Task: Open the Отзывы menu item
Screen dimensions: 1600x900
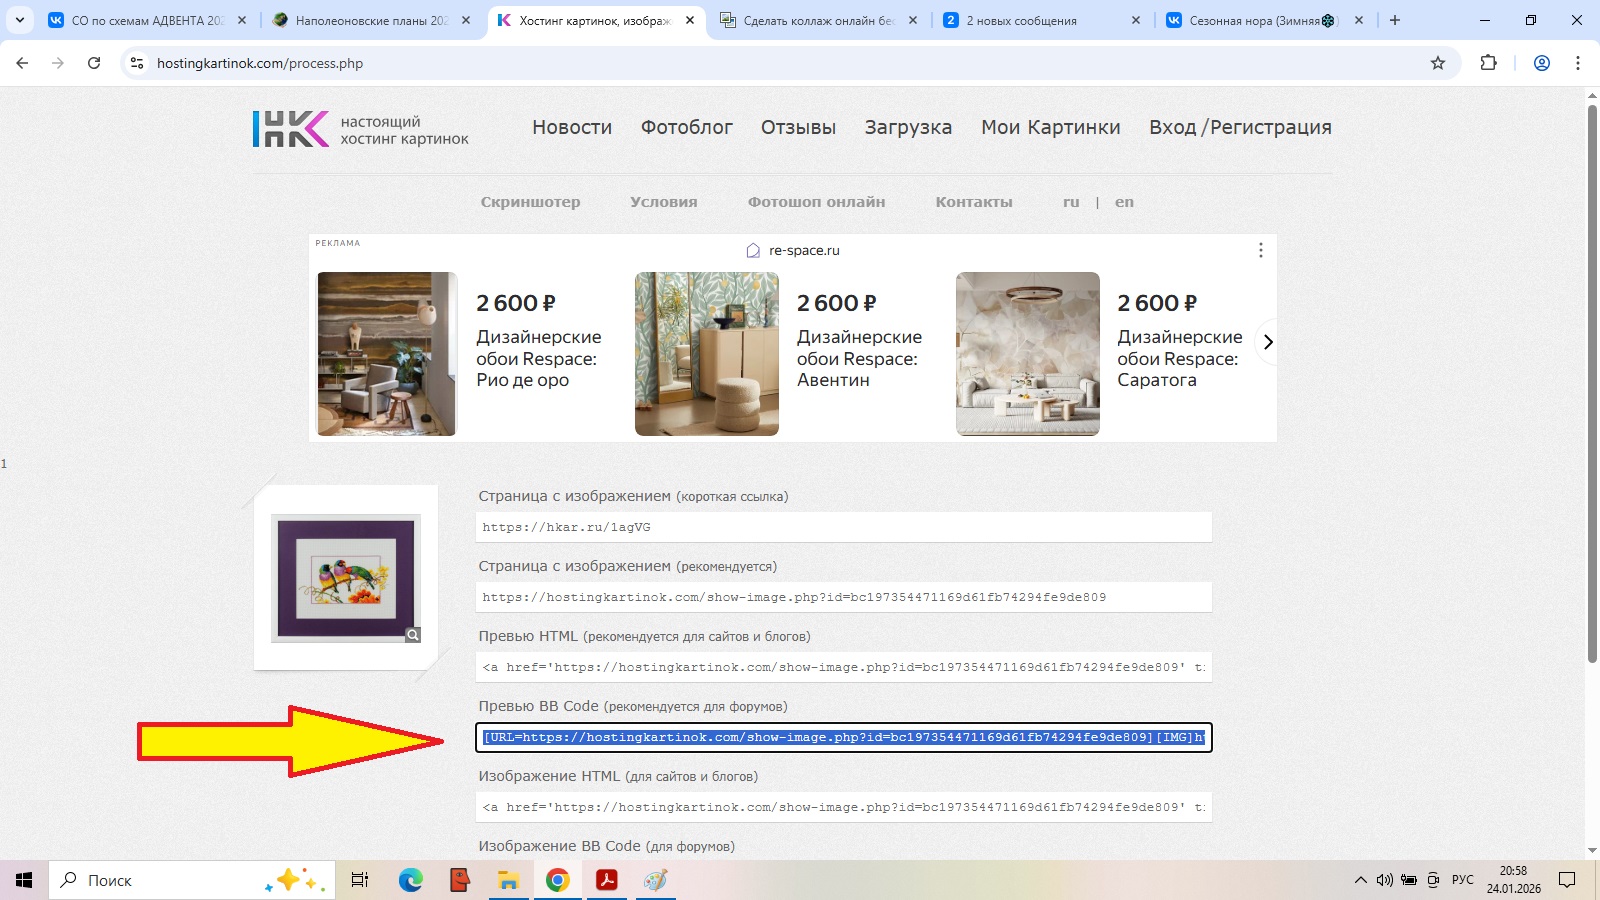Action: tap(798, 128)
